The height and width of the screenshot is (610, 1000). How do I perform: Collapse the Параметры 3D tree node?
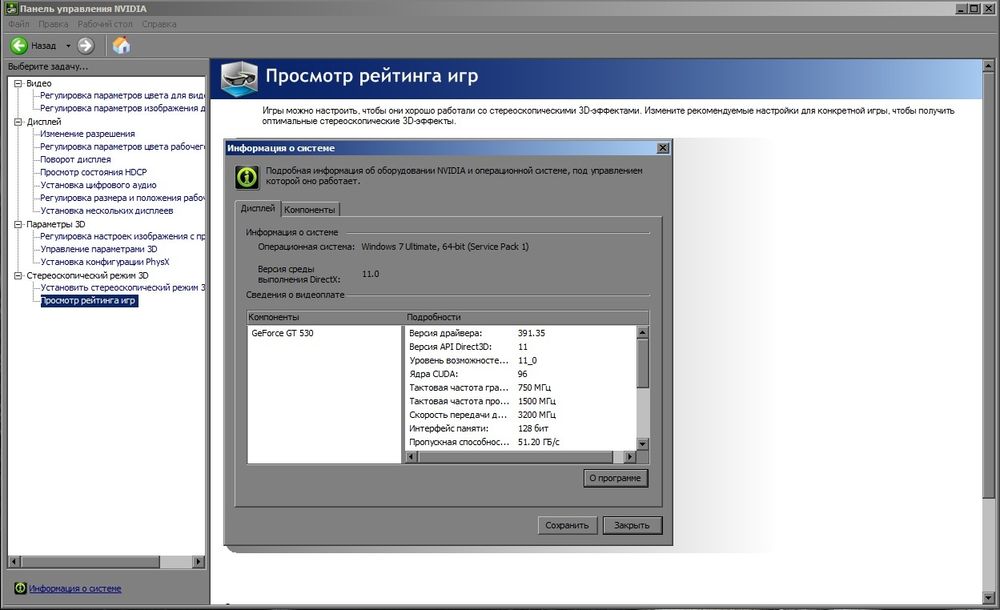pos(18,225)
